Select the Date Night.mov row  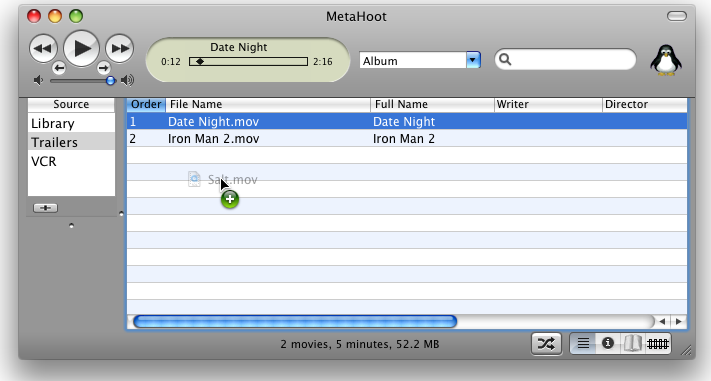tap(407, 121)
